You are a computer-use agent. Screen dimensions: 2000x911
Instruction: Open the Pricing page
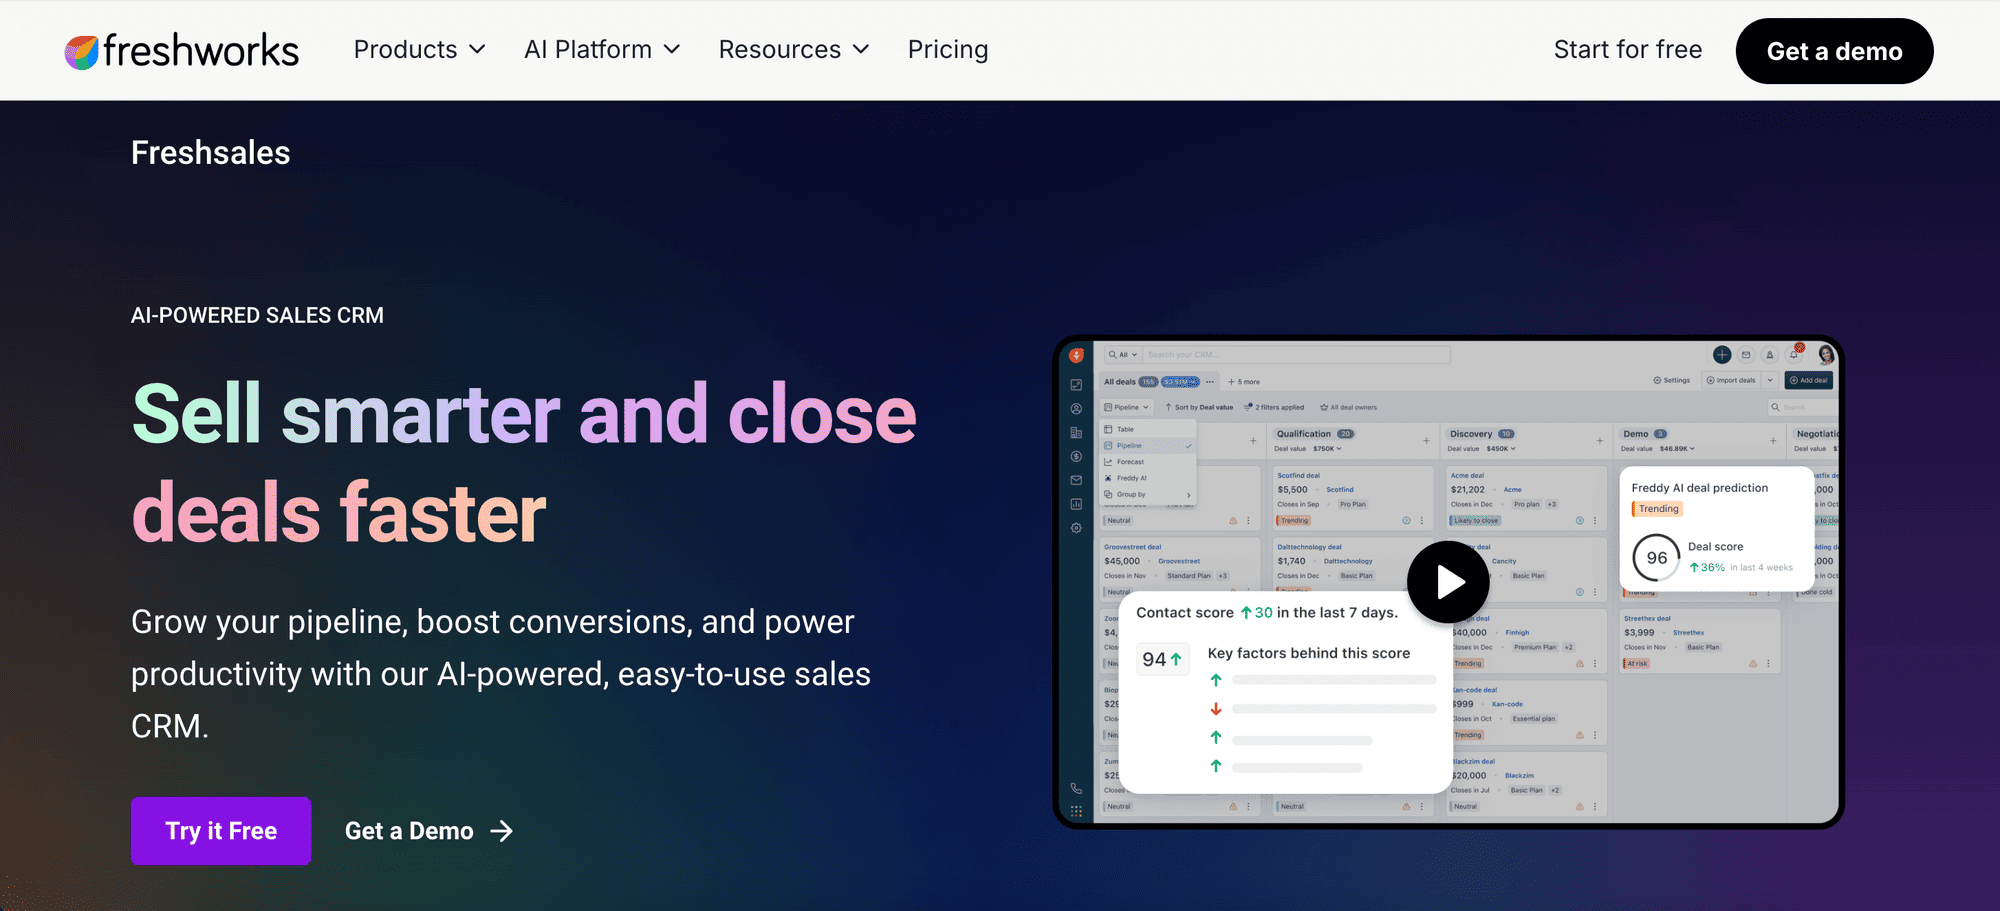point(948,49)
